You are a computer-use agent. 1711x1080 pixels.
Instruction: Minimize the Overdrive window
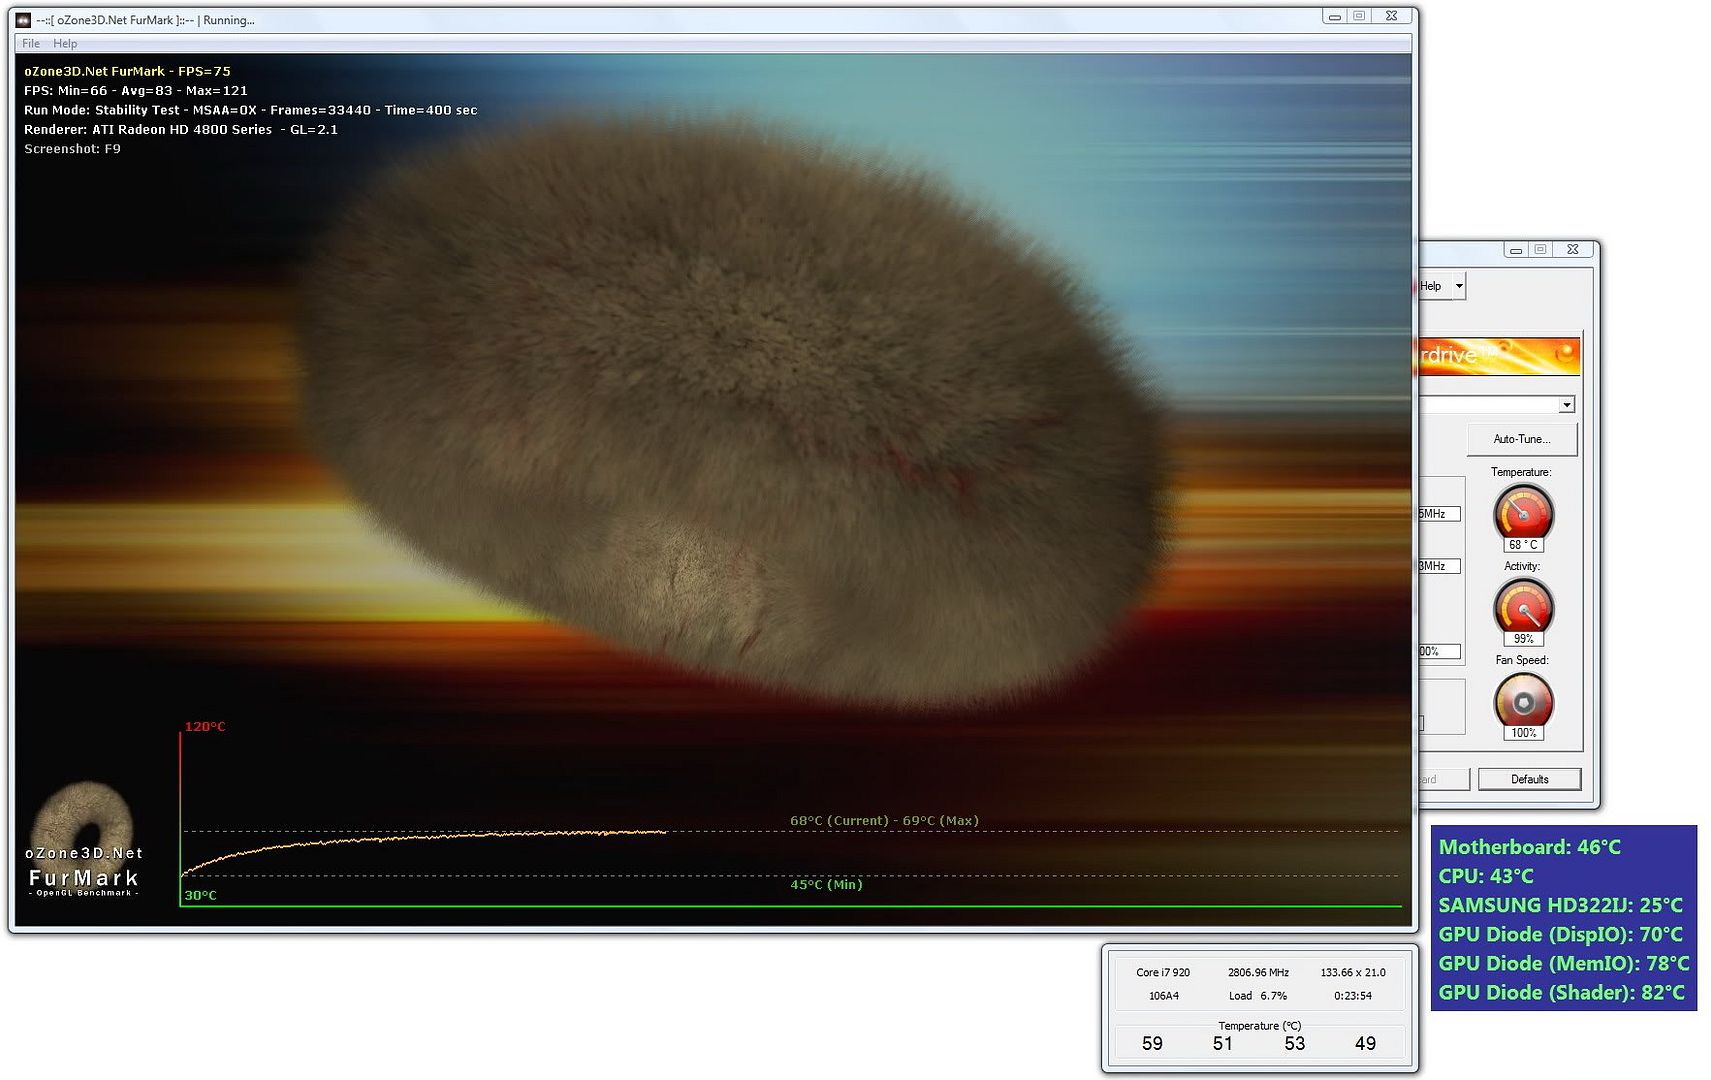tap(1516, 250)
